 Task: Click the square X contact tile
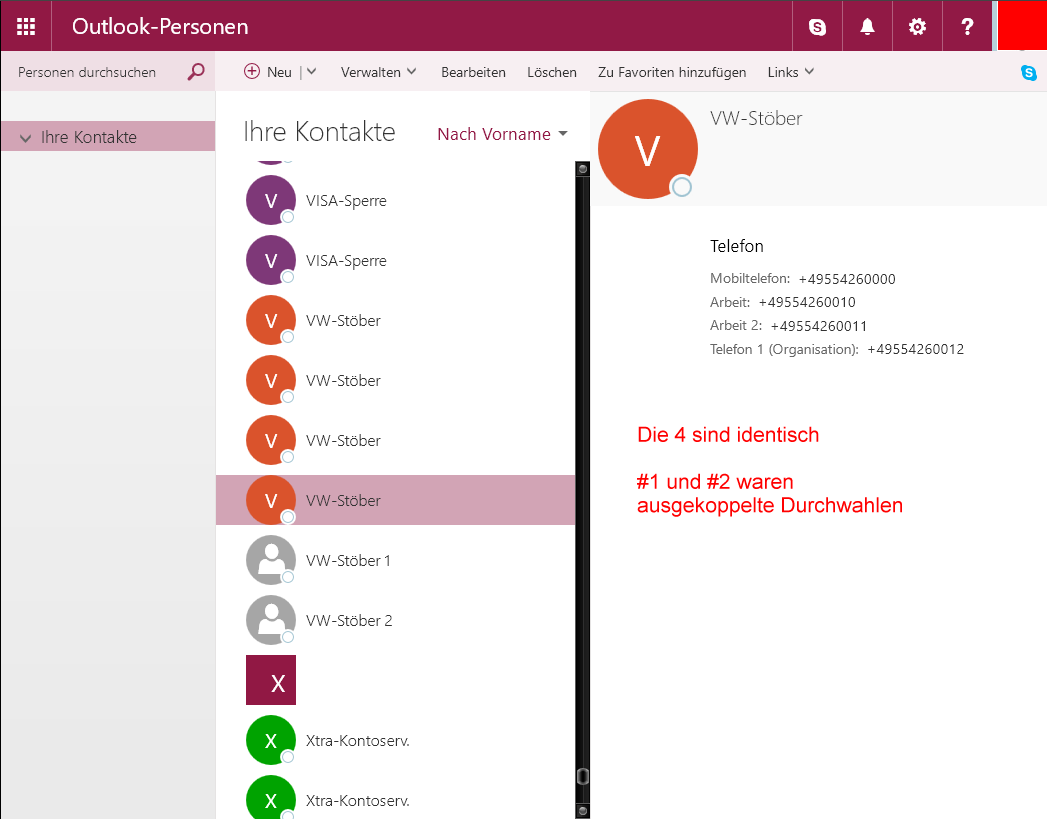point(270,680)
